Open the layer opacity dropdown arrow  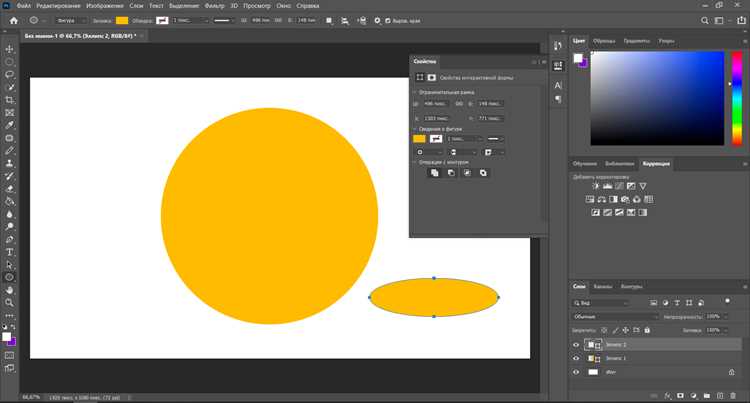click(x=726, y=316)
